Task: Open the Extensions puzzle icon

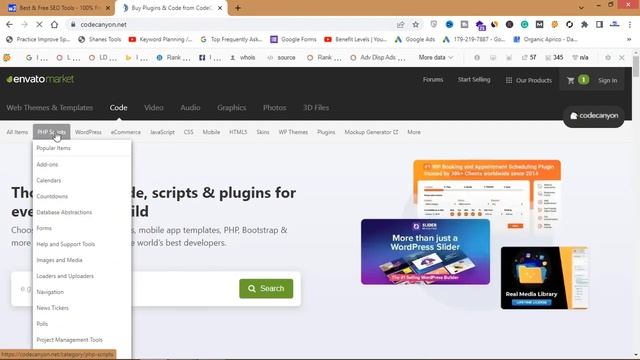Action: point(584,24)
